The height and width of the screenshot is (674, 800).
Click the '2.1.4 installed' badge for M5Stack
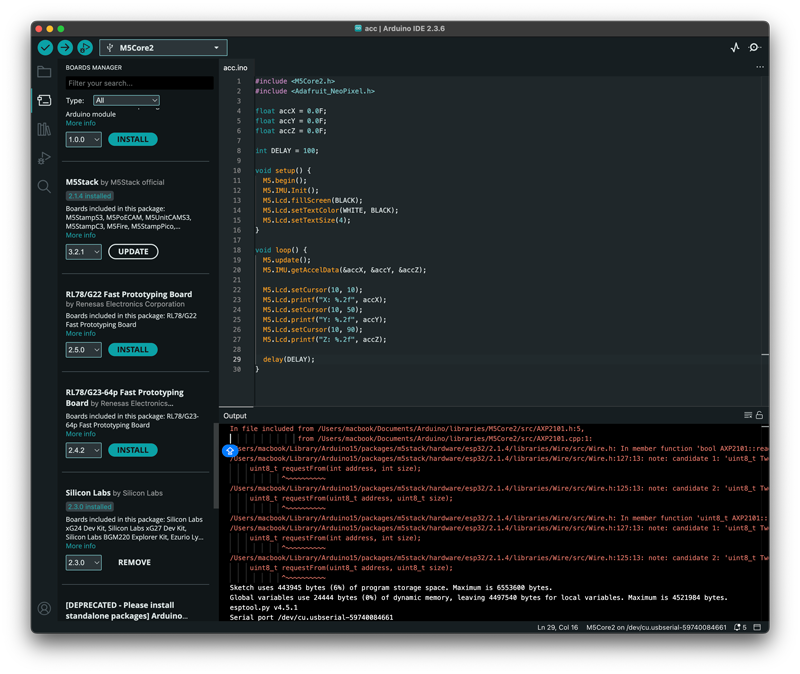point(89,196)
